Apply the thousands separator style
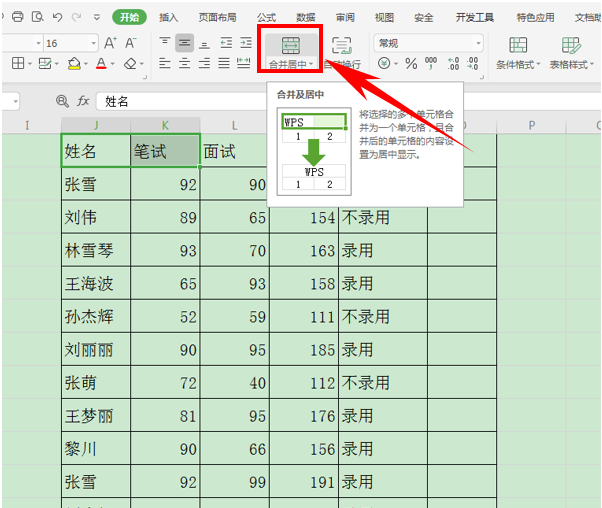 (431, 63)
